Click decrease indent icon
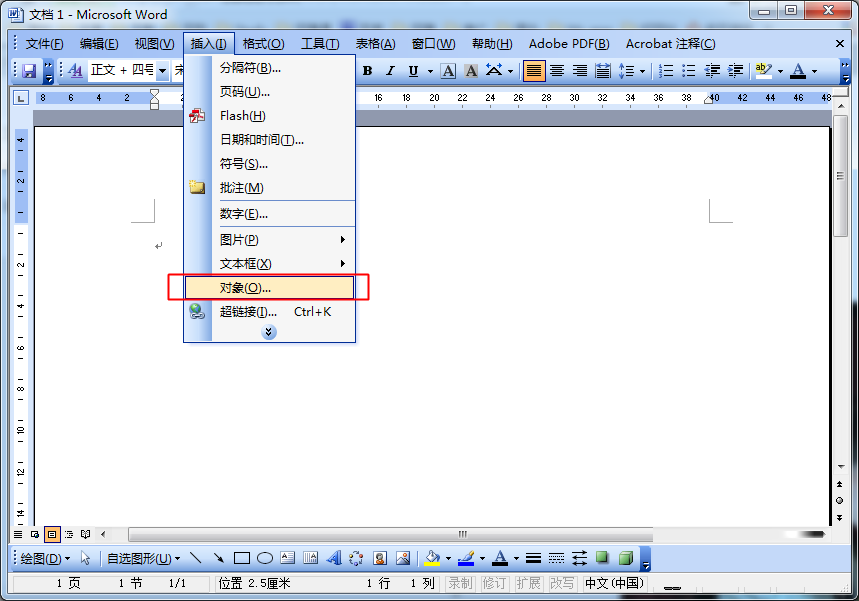This screenshot has height=601, width=859. (712, 71)
